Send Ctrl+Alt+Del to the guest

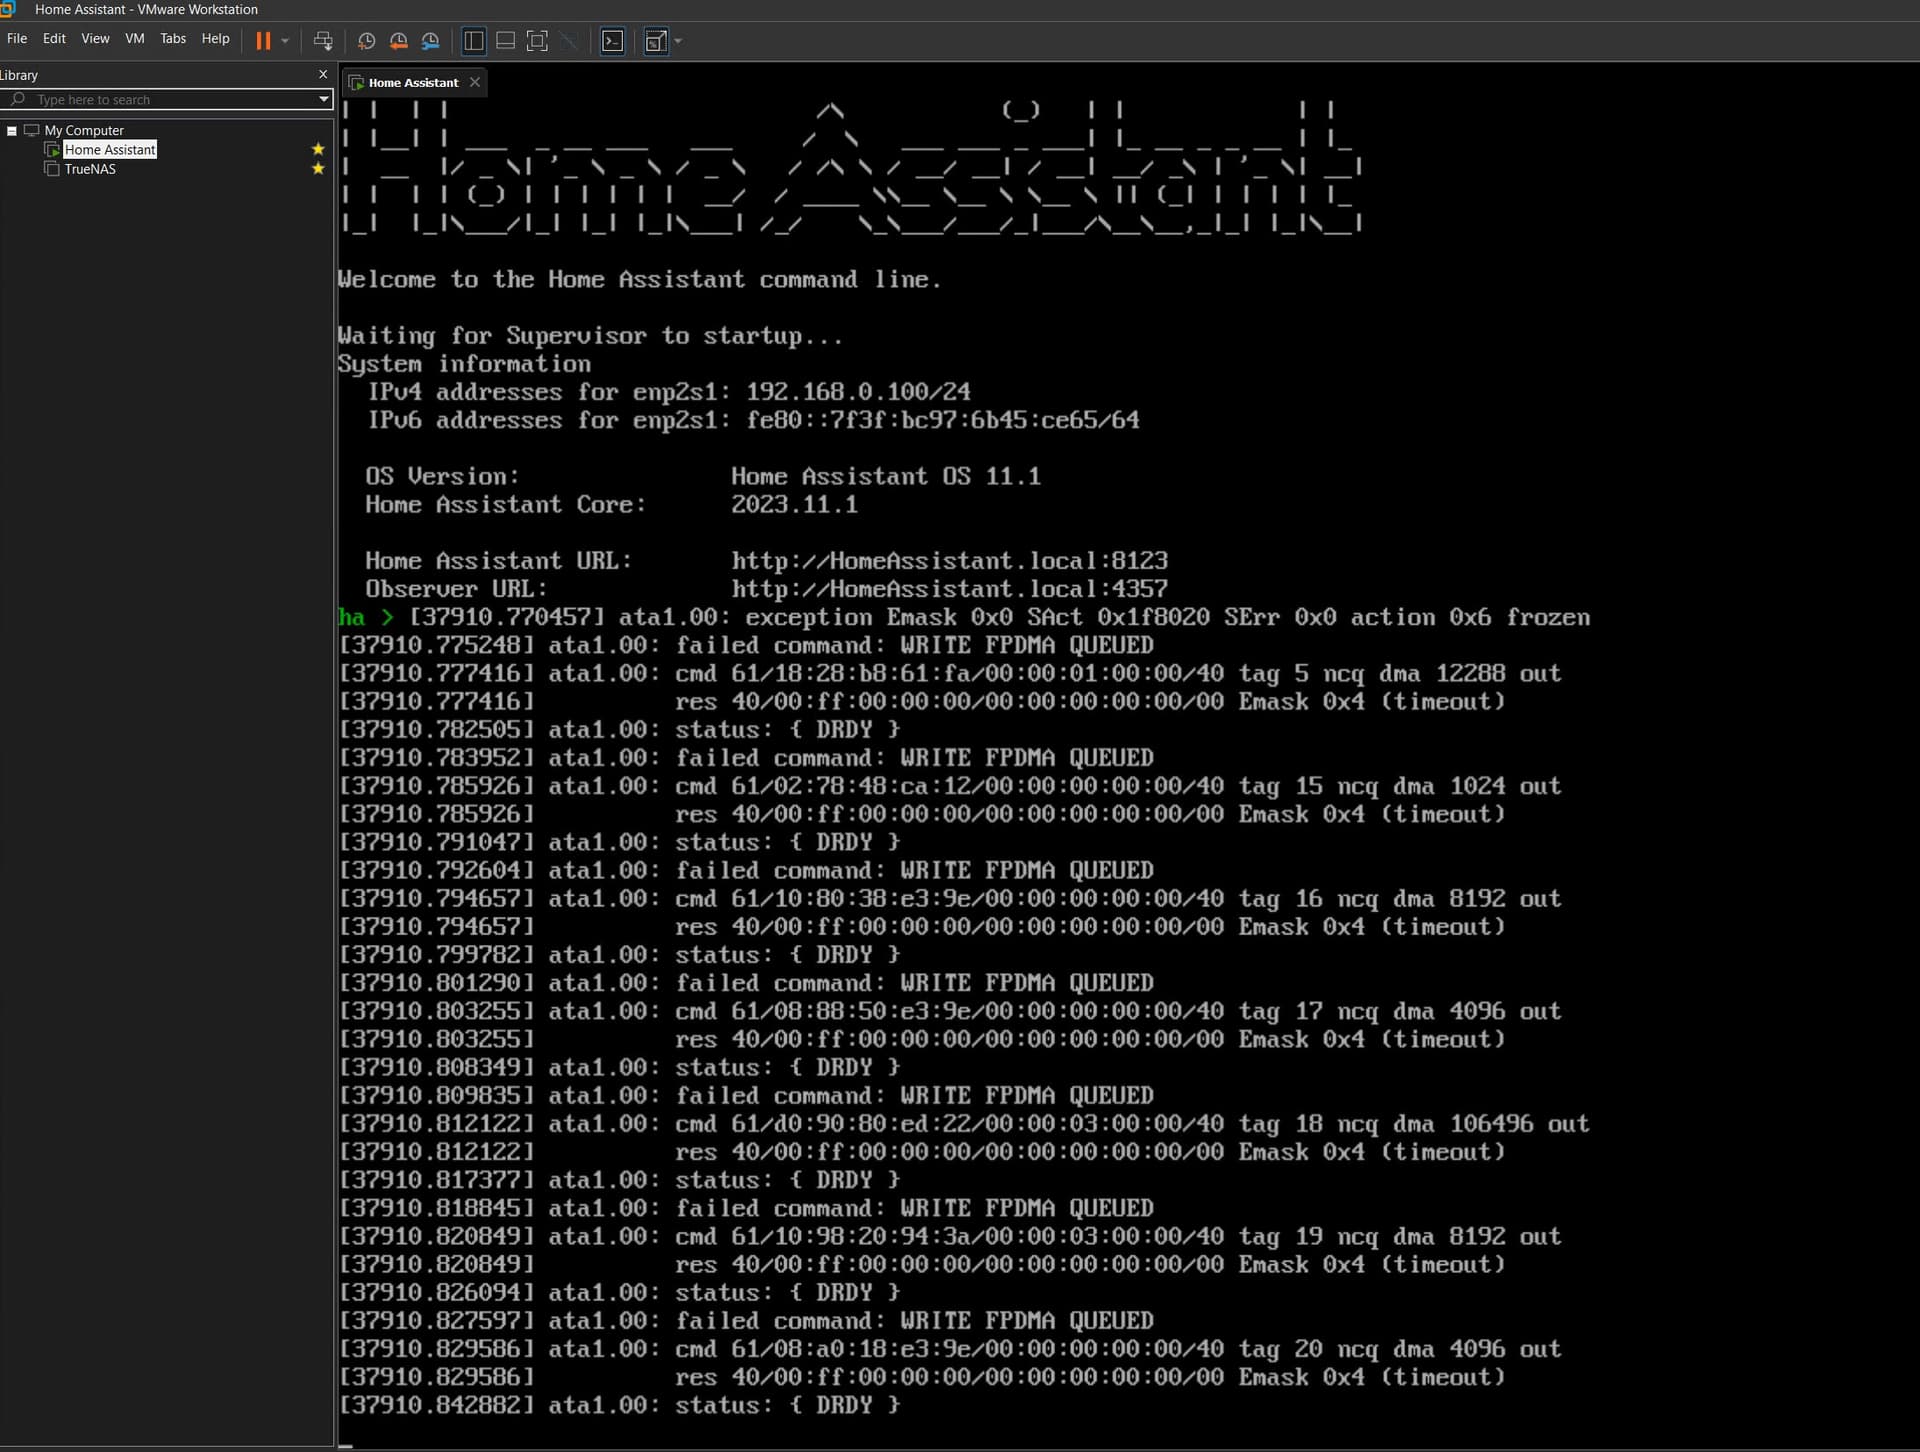tap(323, 41)
